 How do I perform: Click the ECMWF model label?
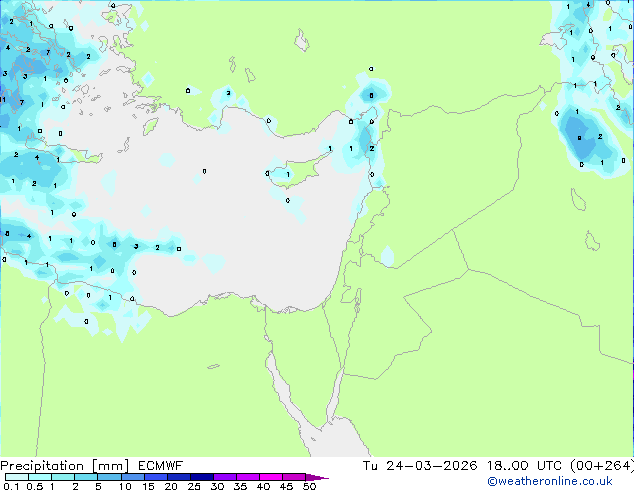161,465
